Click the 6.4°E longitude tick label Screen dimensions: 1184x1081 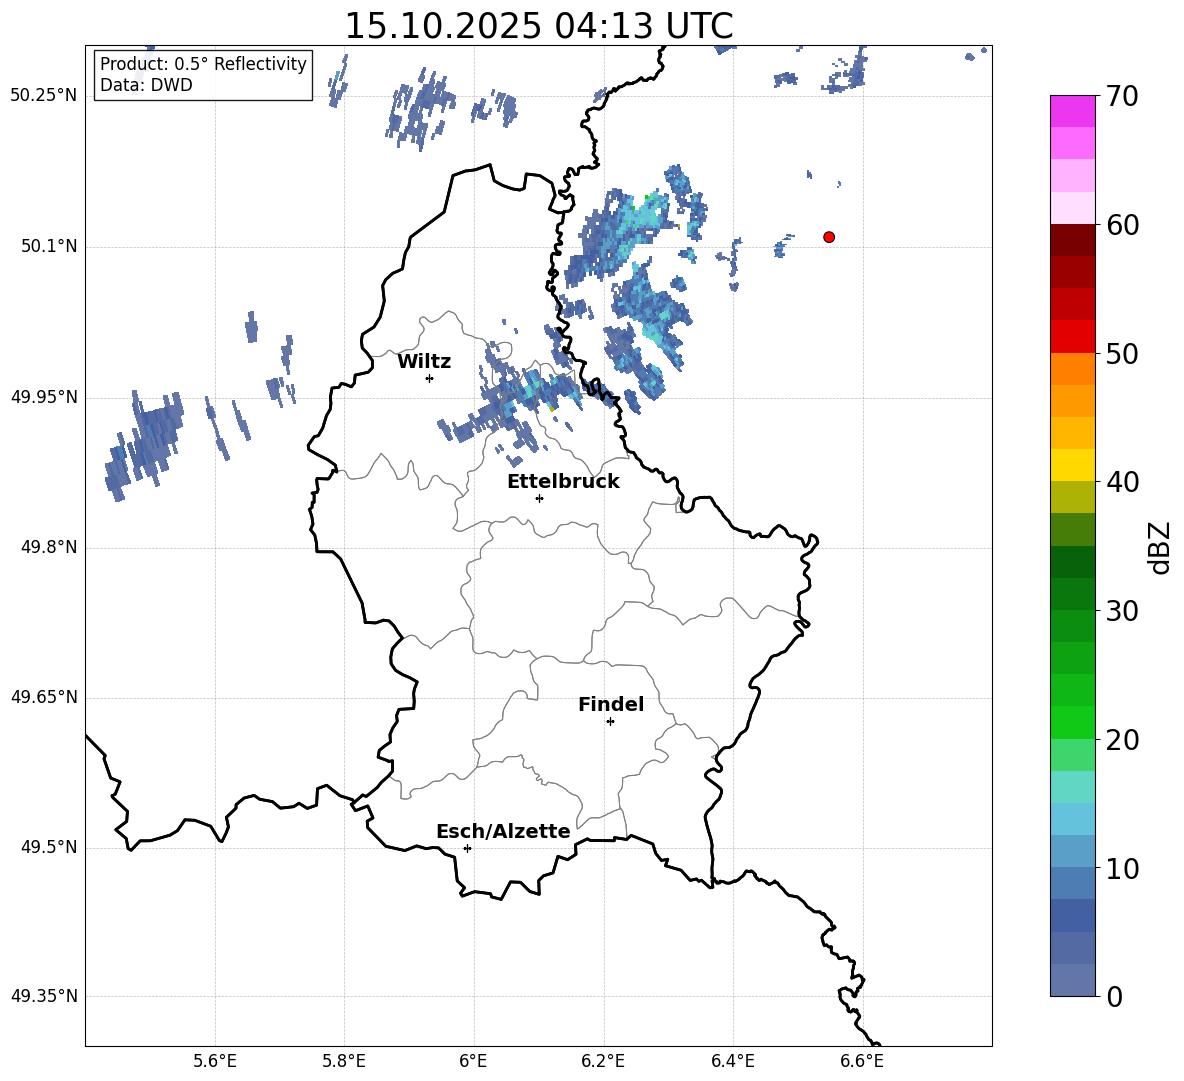(x=732, y=1061)
